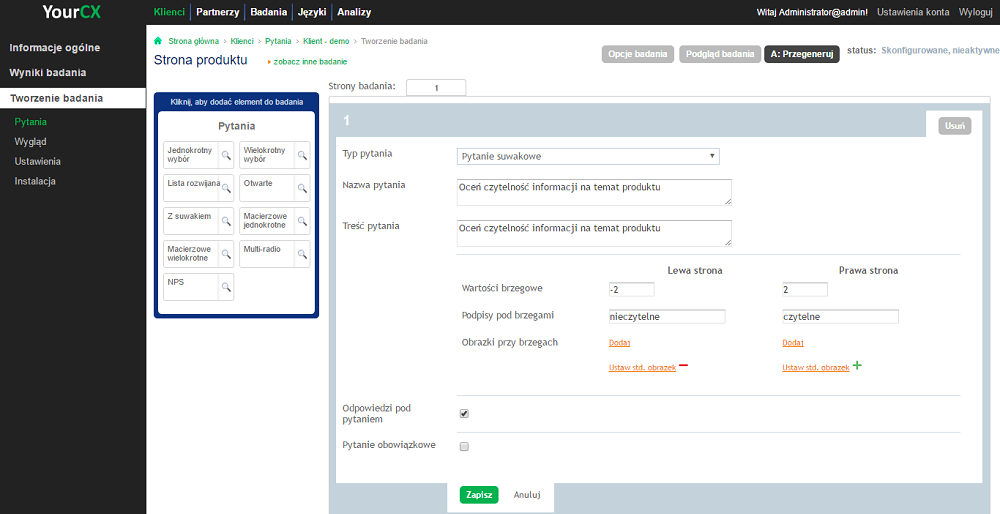This screenshot has width=1000, height=514.
Task: Open the Analizy top menu
Action: [354, 12]
